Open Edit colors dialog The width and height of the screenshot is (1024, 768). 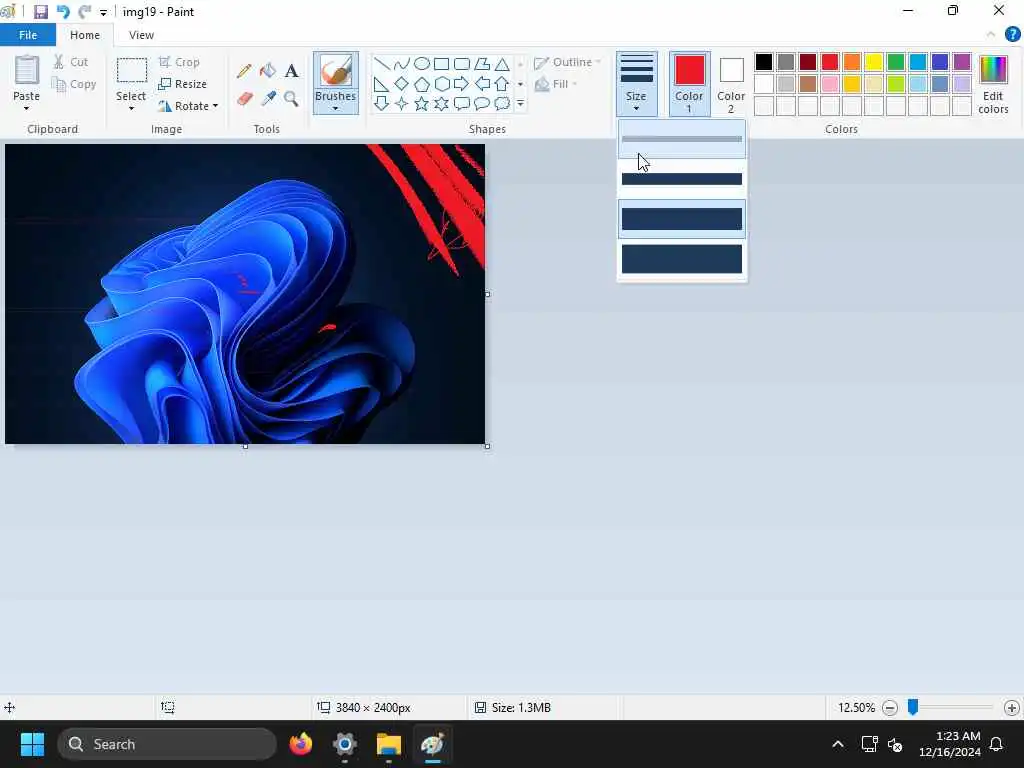[x=993, y=84]
